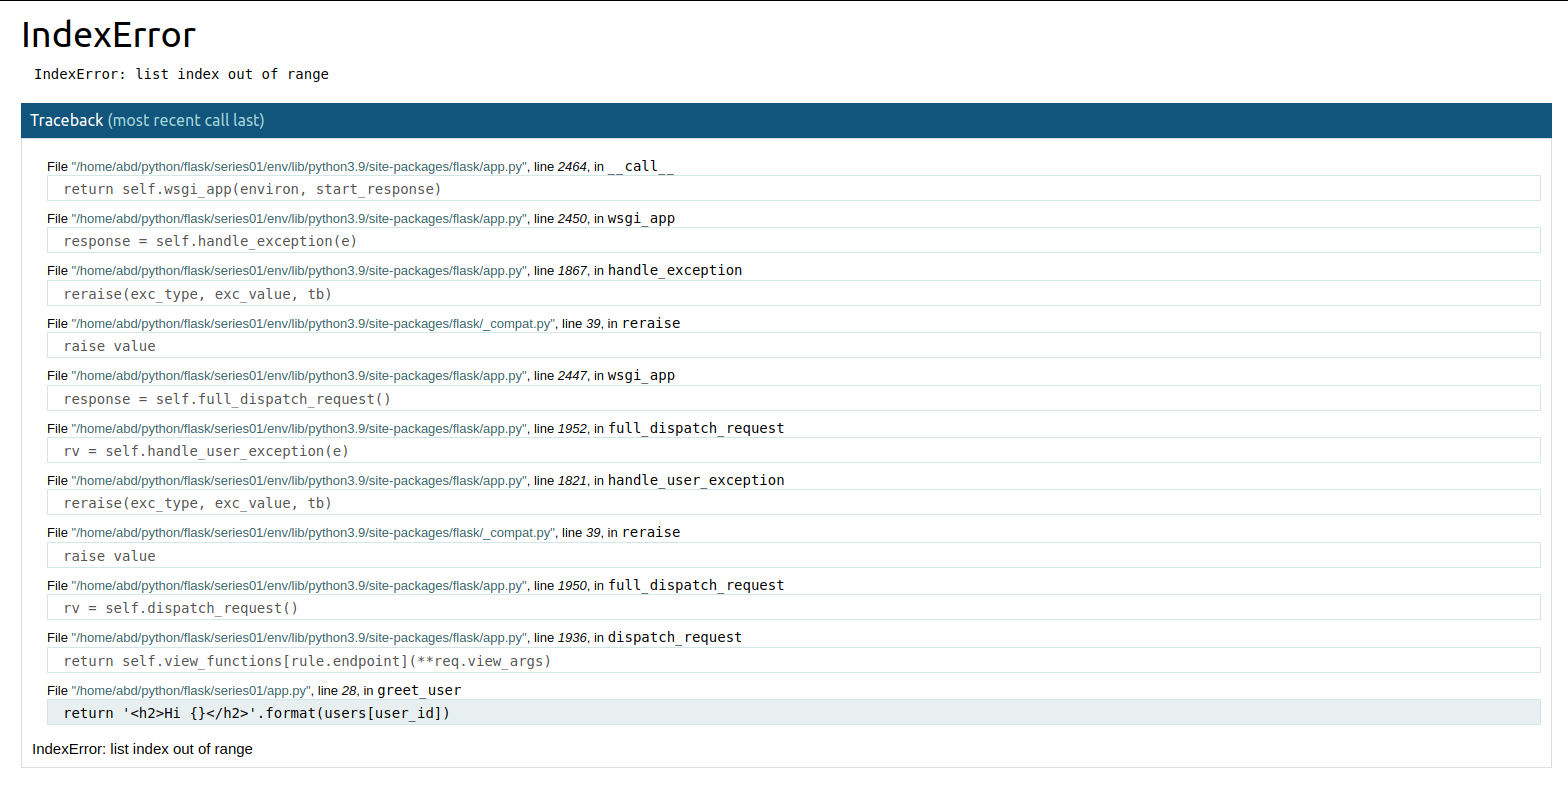Click the app.py file path on line 1821 row
This screenshot has width=1568, height=786.
(299, 481)
